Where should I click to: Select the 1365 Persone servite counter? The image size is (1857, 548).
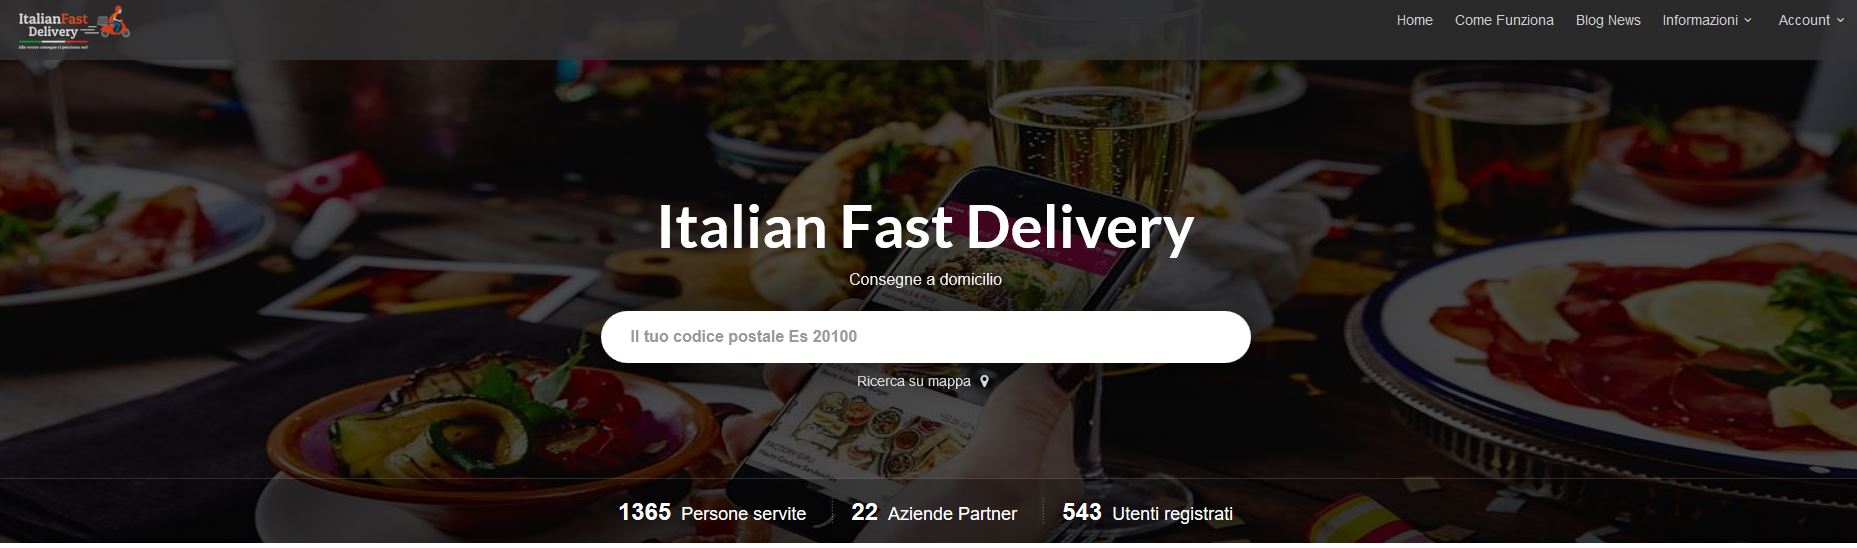(x=712, y=513)
